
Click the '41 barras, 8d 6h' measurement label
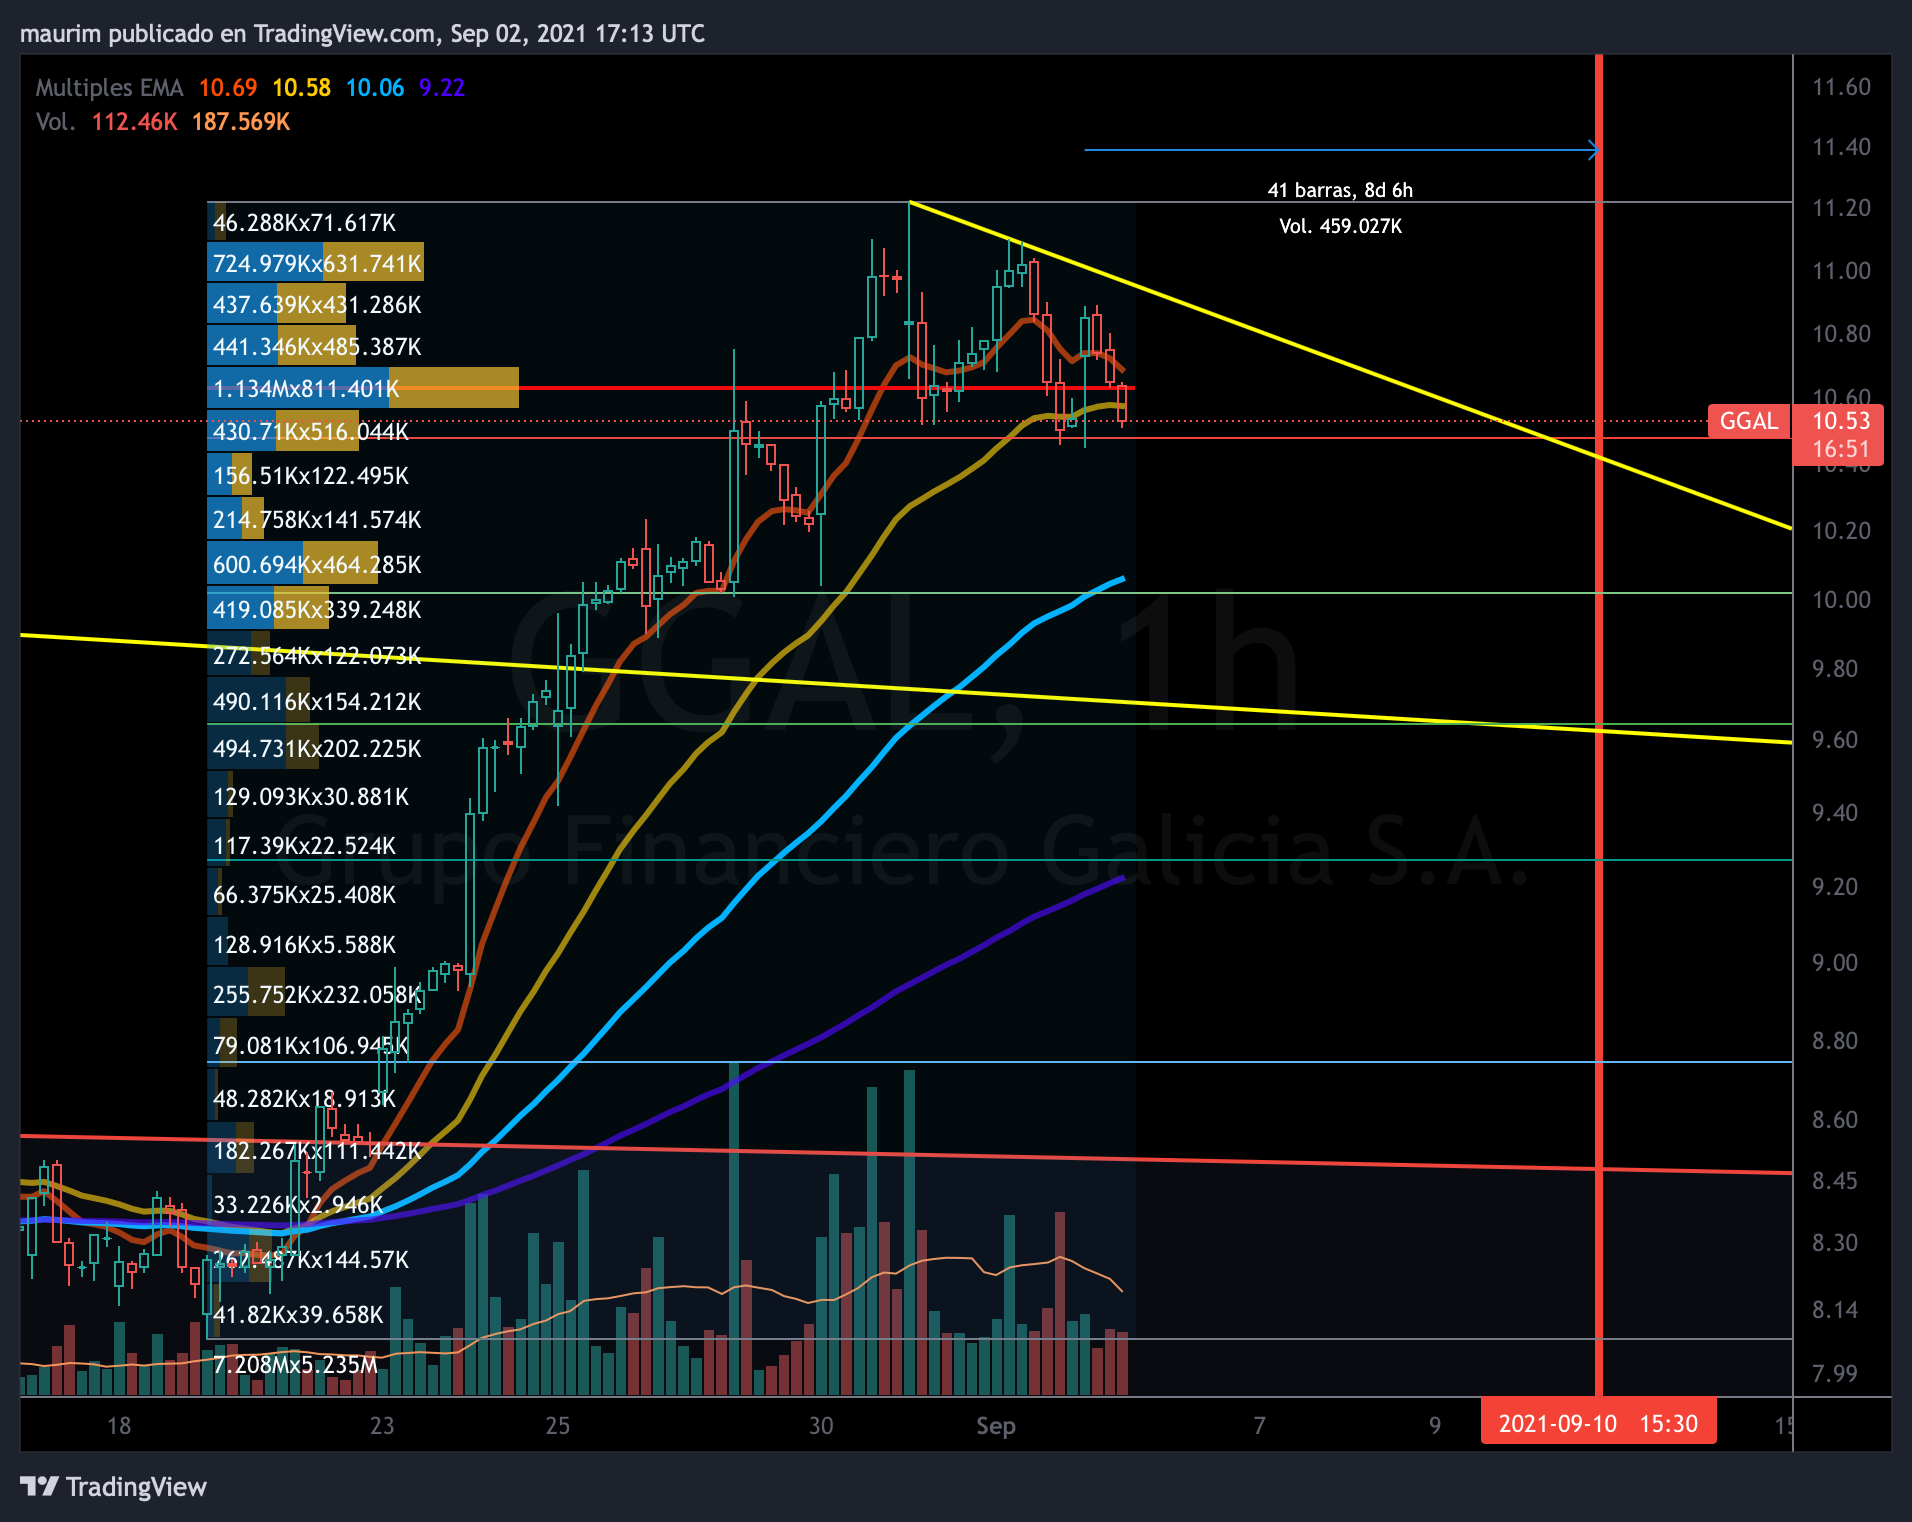[1340, 190]
